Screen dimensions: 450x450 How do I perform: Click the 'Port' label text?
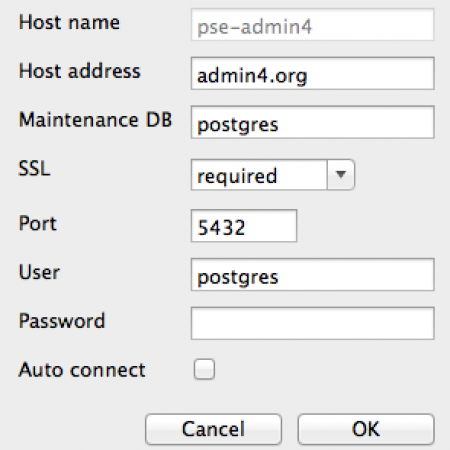38,223
